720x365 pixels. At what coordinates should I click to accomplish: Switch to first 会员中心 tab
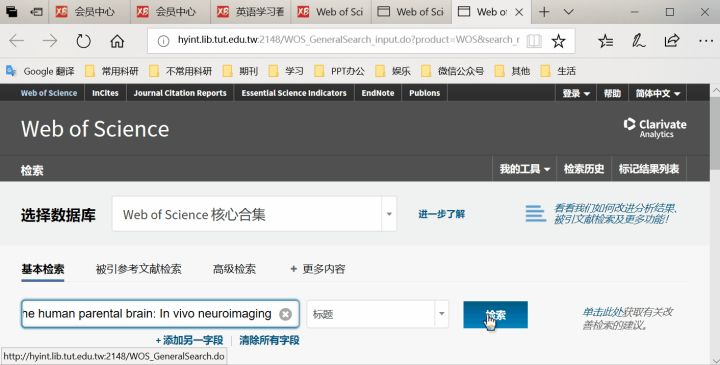coord(89,12)
